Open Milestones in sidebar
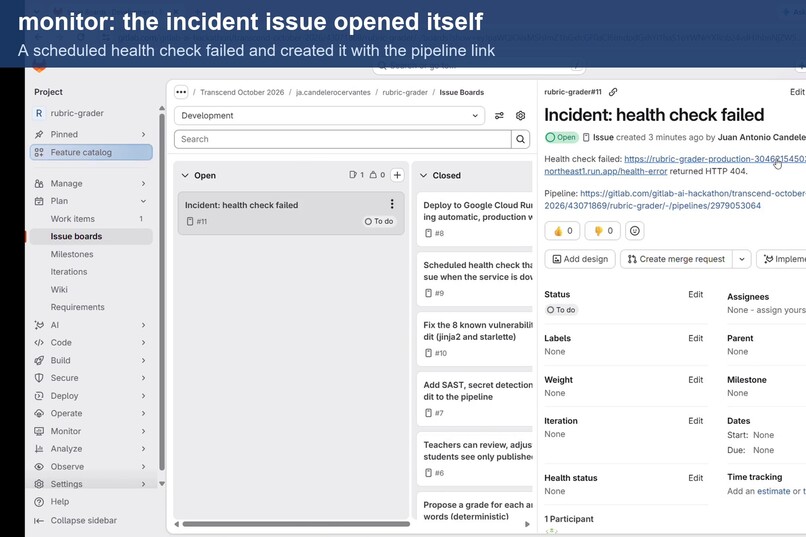 click(91, 254)
